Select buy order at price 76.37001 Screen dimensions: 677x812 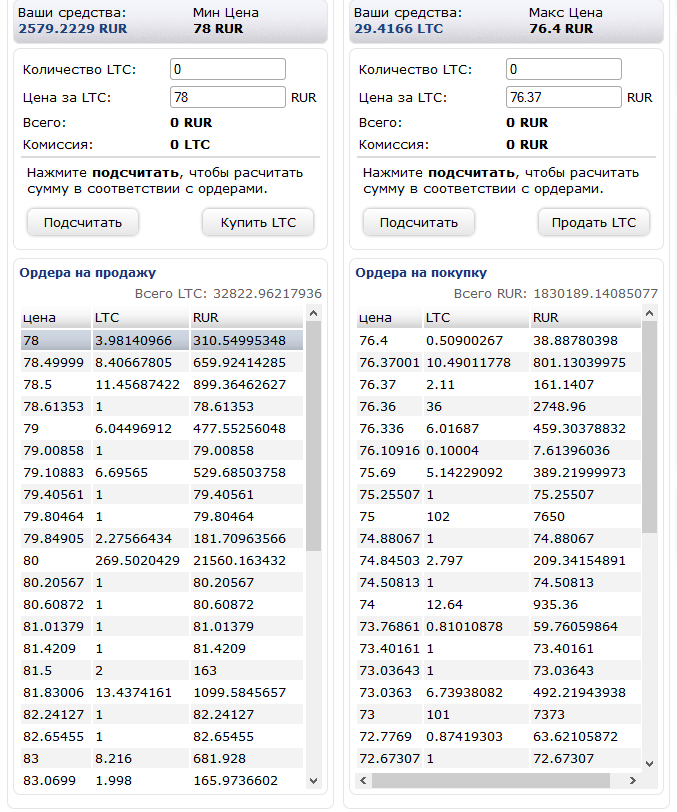pyautogui.click(x=498, y=362)
